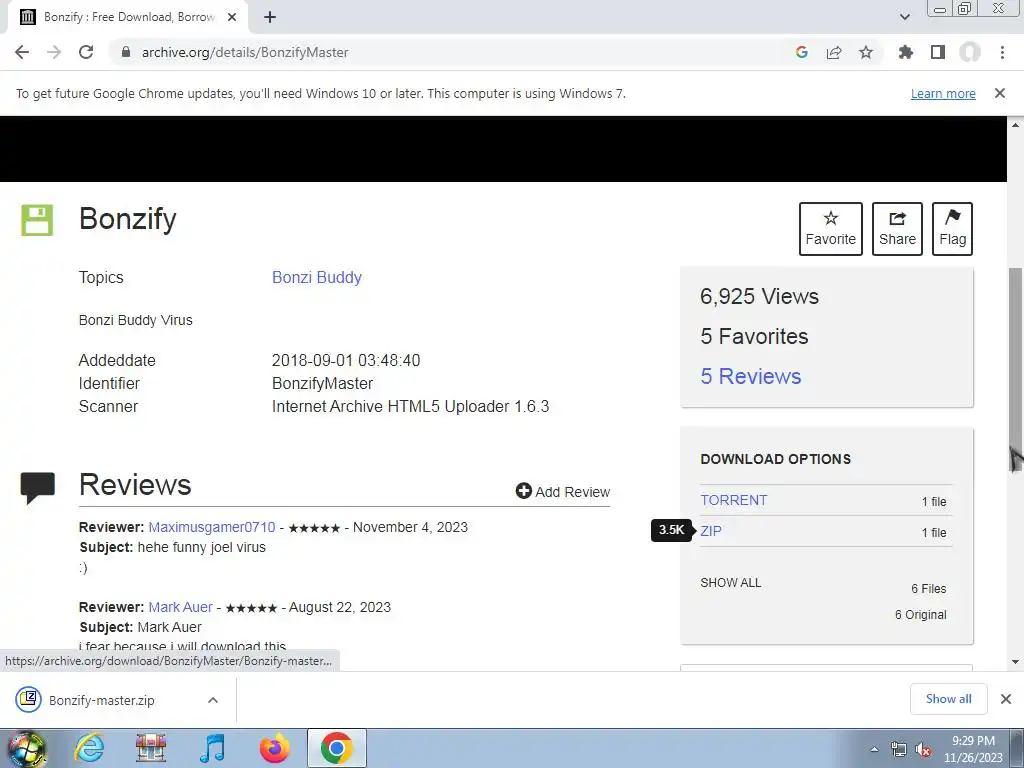The height and width of the screenshot is (768, 1024).
Task: Open reviewer Mark Auer profile
Action: point(180,607)
